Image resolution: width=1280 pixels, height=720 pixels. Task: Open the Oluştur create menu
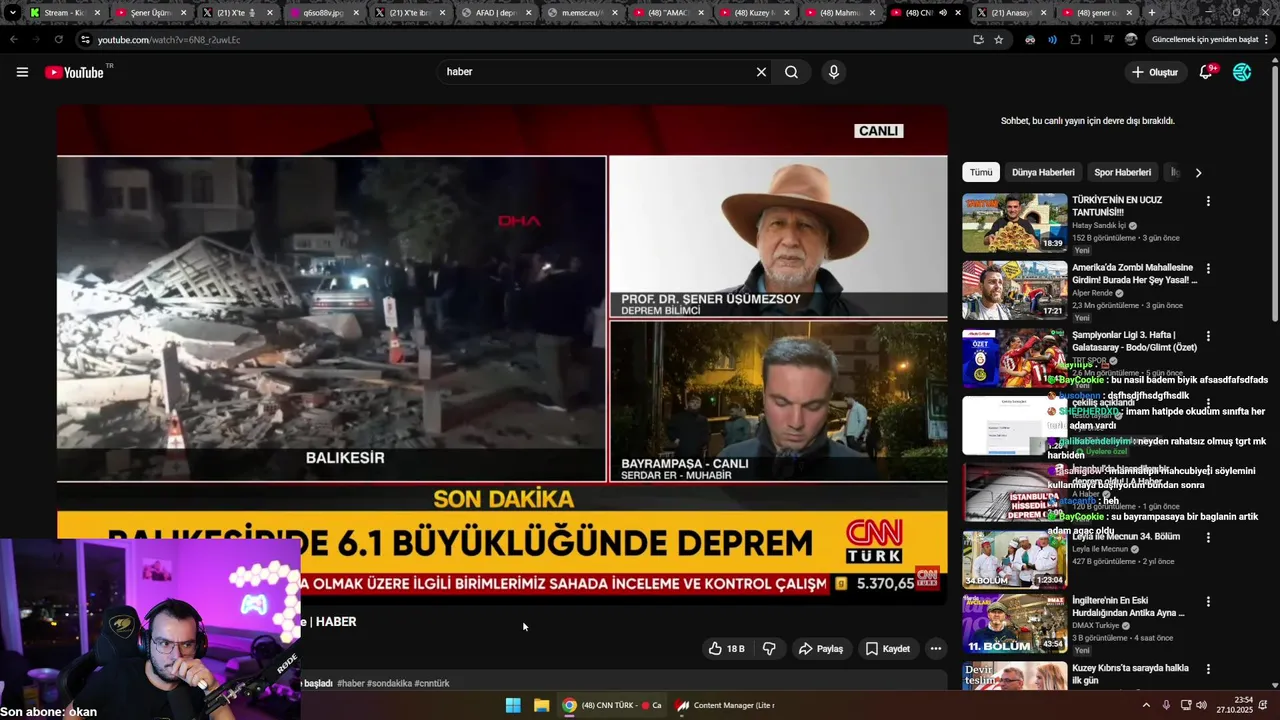coord(1154,72)
